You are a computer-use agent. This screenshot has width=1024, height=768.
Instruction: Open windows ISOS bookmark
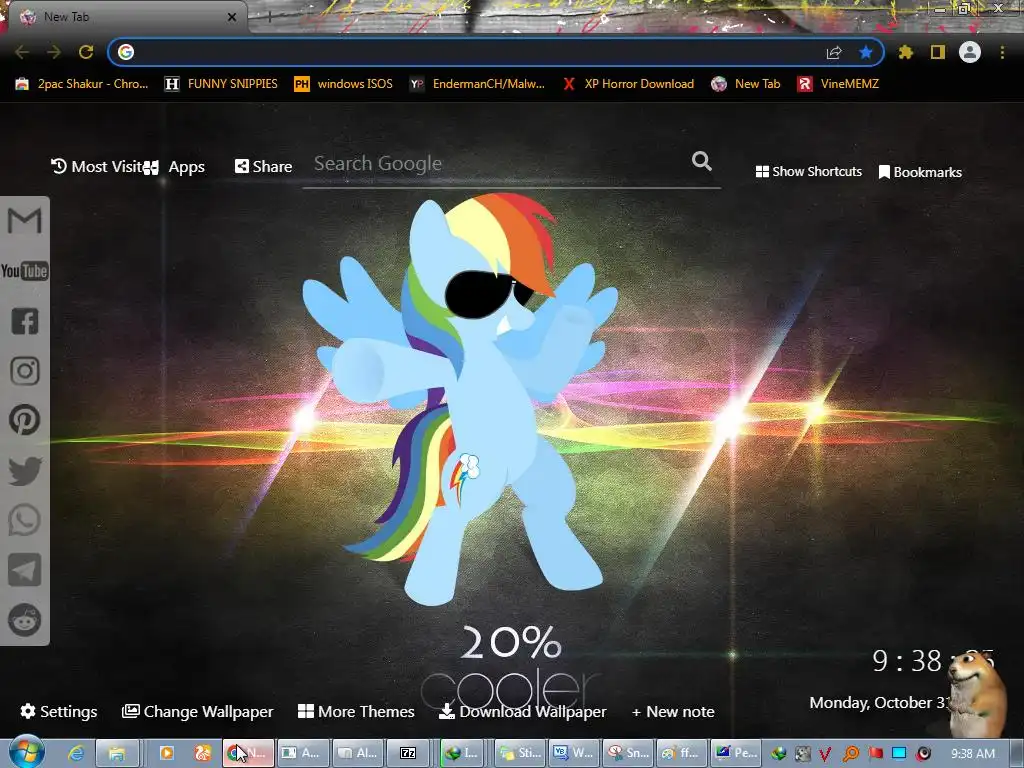click(344, 84)
